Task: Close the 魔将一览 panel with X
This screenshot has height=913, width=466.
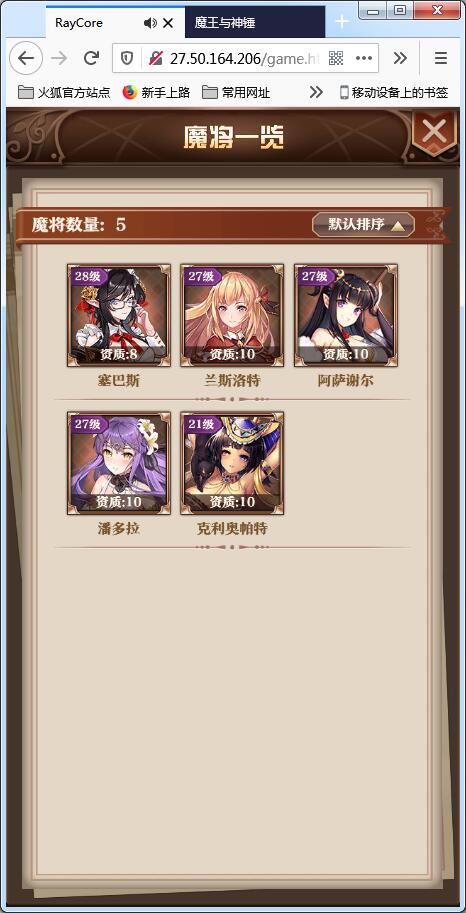Action: [434, 133]
